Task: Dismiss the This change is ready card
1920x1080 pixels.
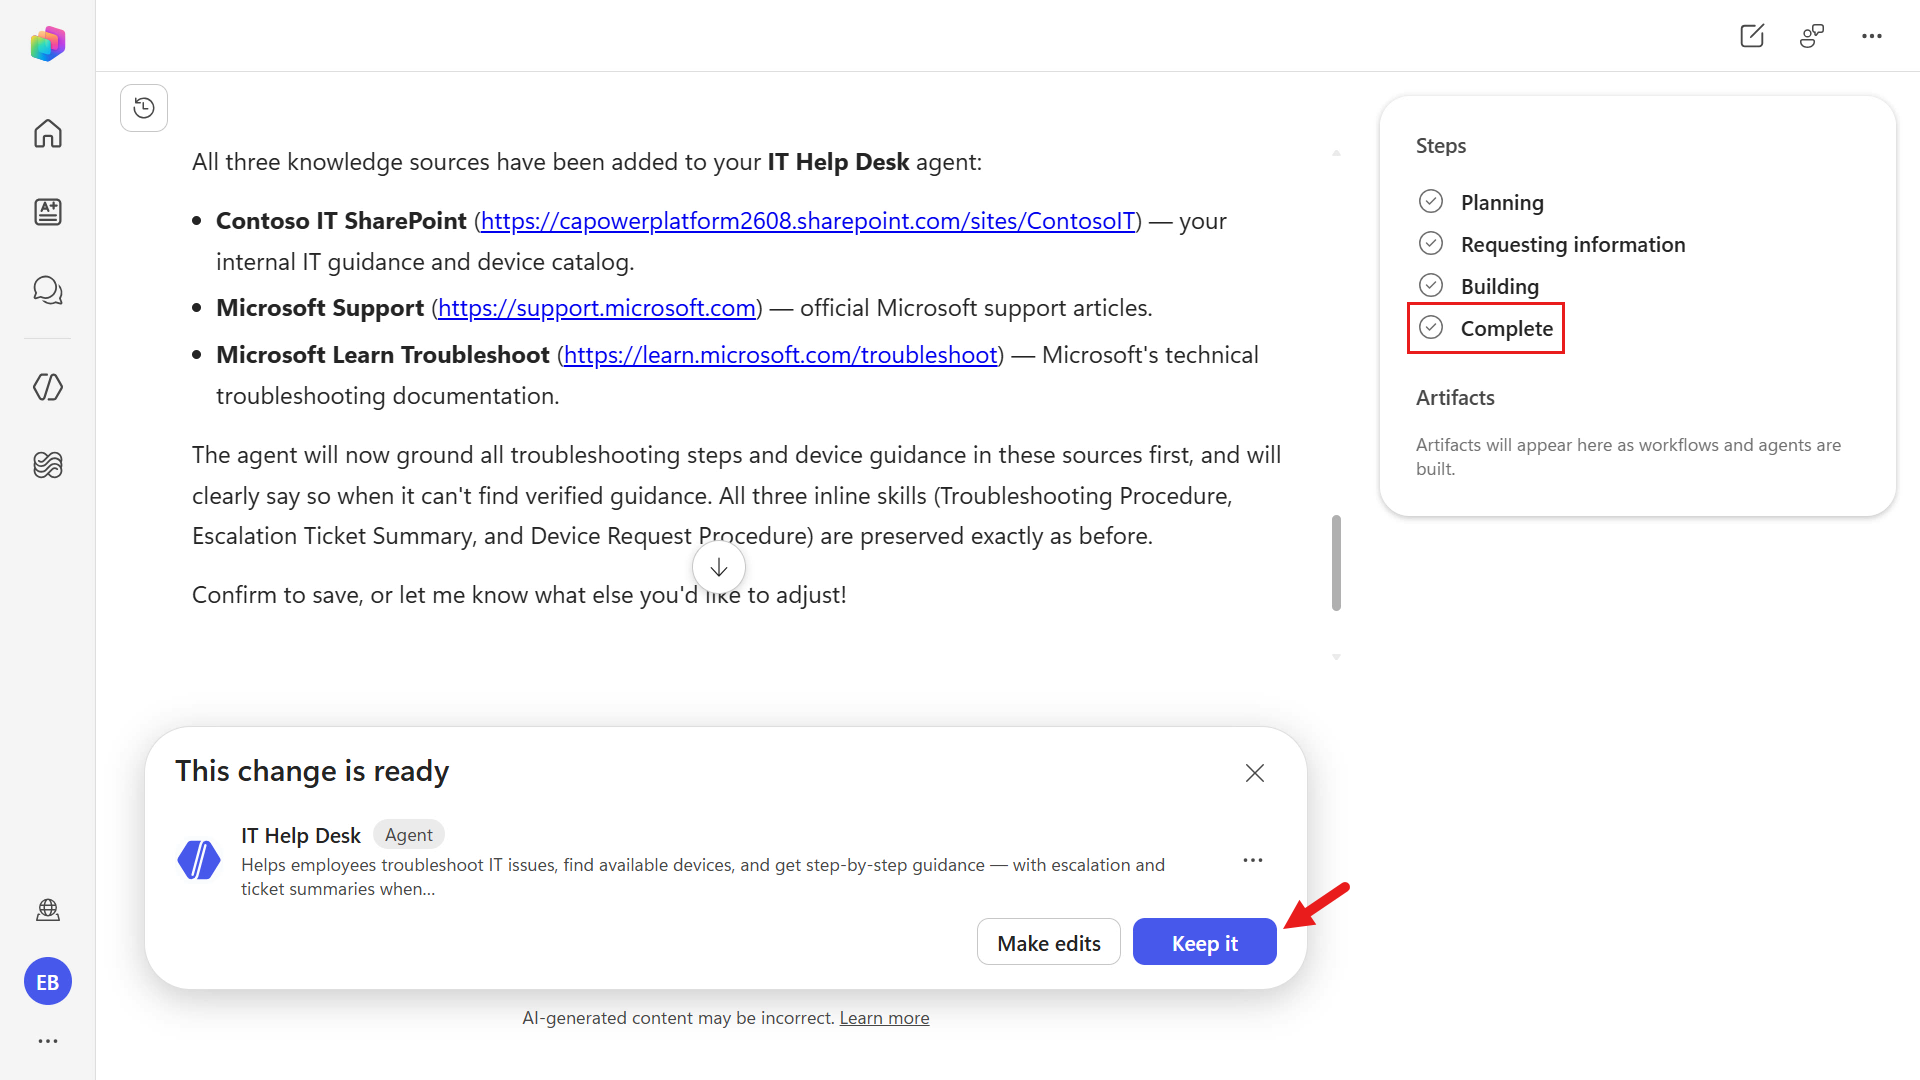Action: pyautogui.click(x=1255, y=773)
